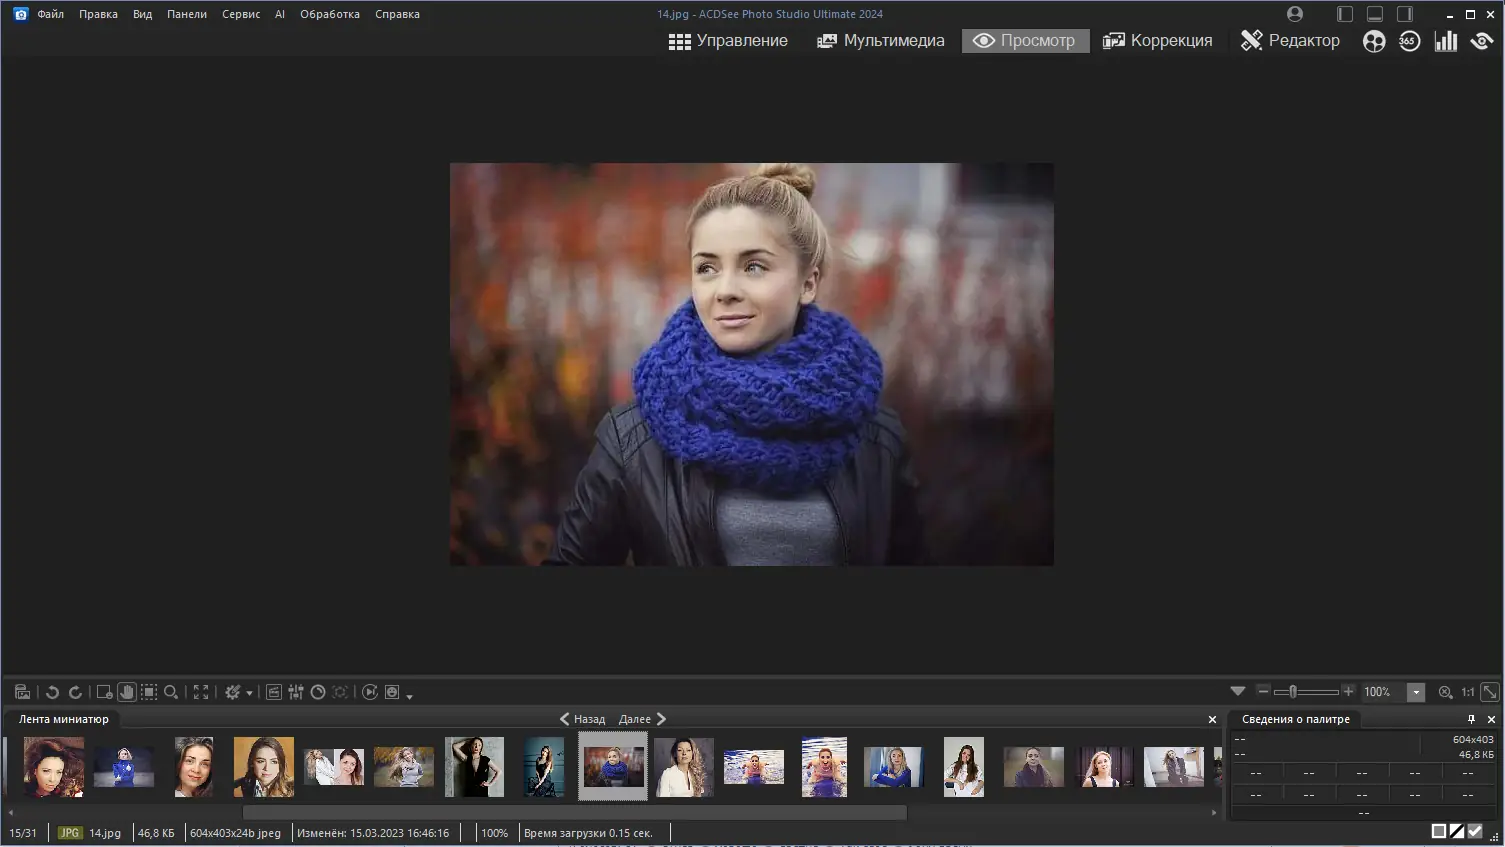Activate the rectangular selection tool
Viewport: 1505px width, 847px height.
tap(149, 692)
